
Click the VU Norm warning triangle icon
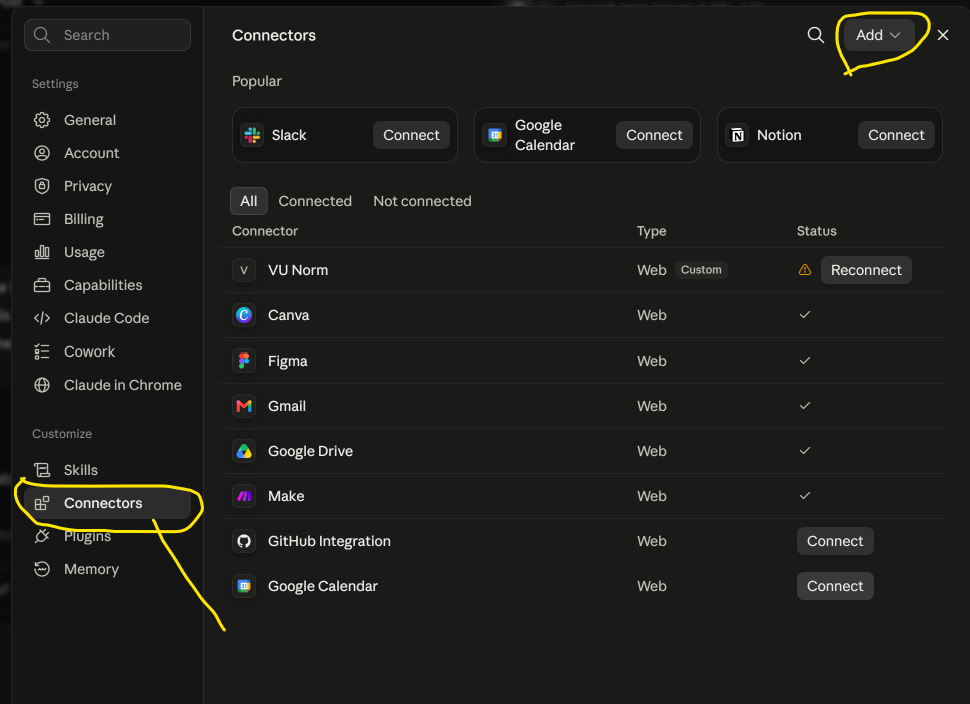point(804,270)
